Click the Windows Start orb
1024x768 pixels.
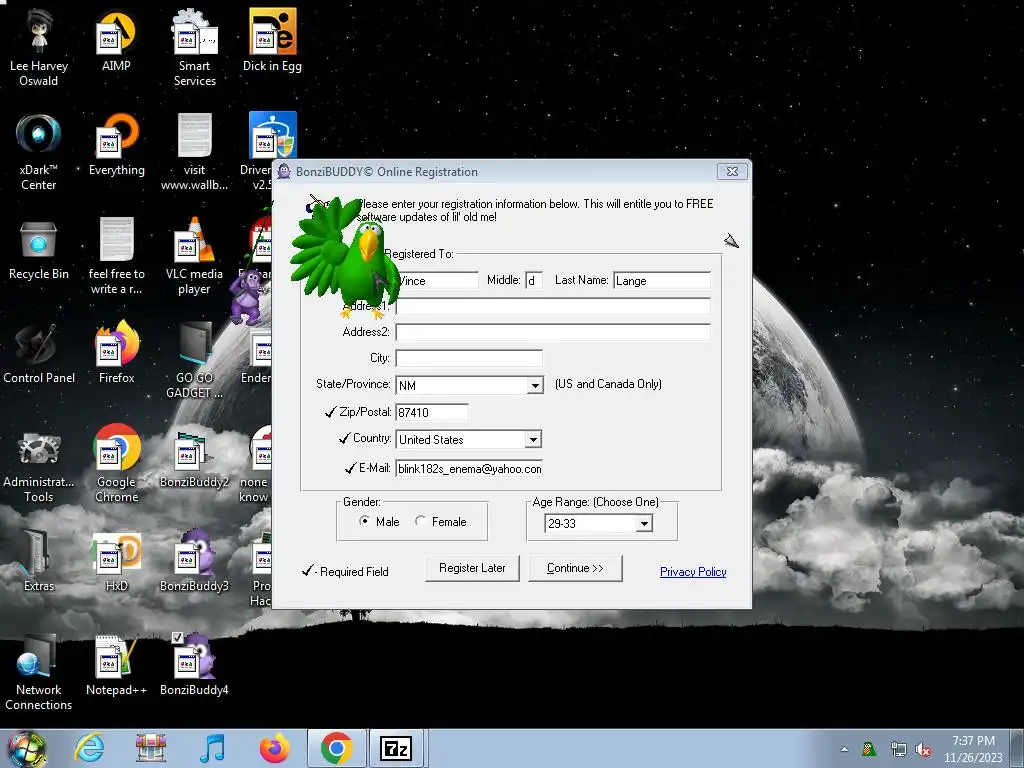(27, 749)
